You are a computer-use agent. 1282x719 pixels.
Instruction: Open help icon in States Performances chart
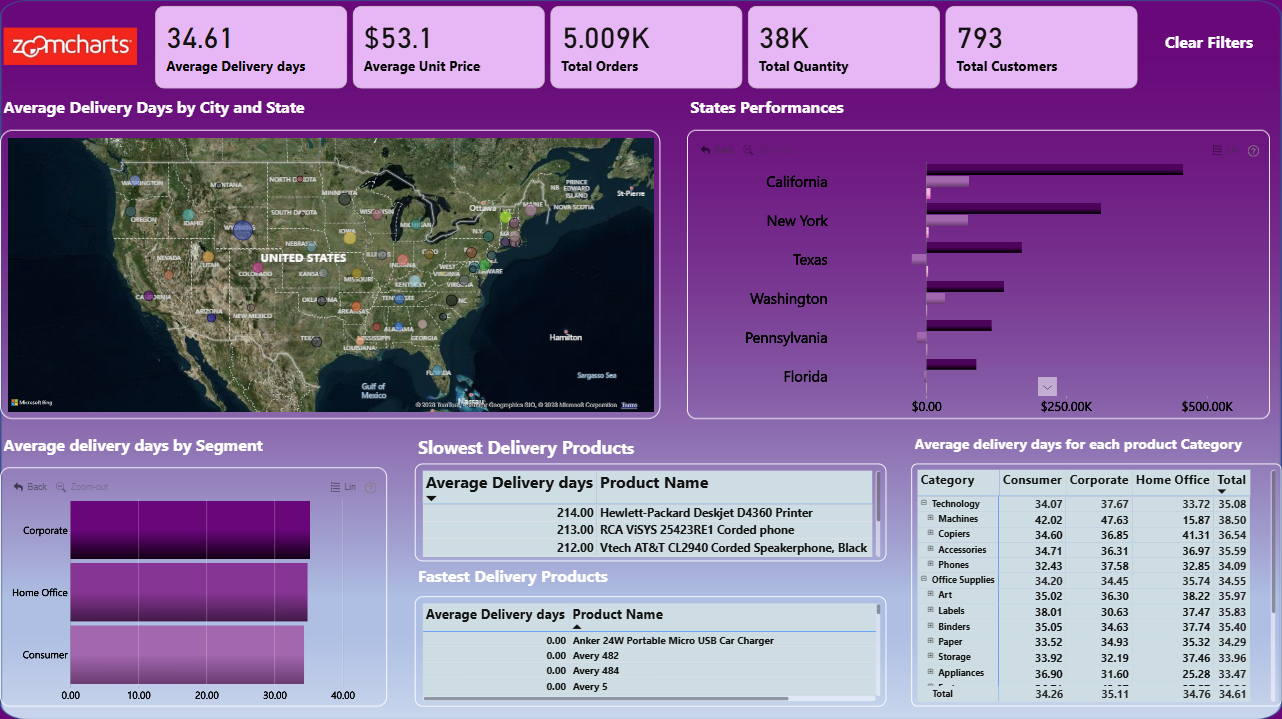pos(1253,151)
